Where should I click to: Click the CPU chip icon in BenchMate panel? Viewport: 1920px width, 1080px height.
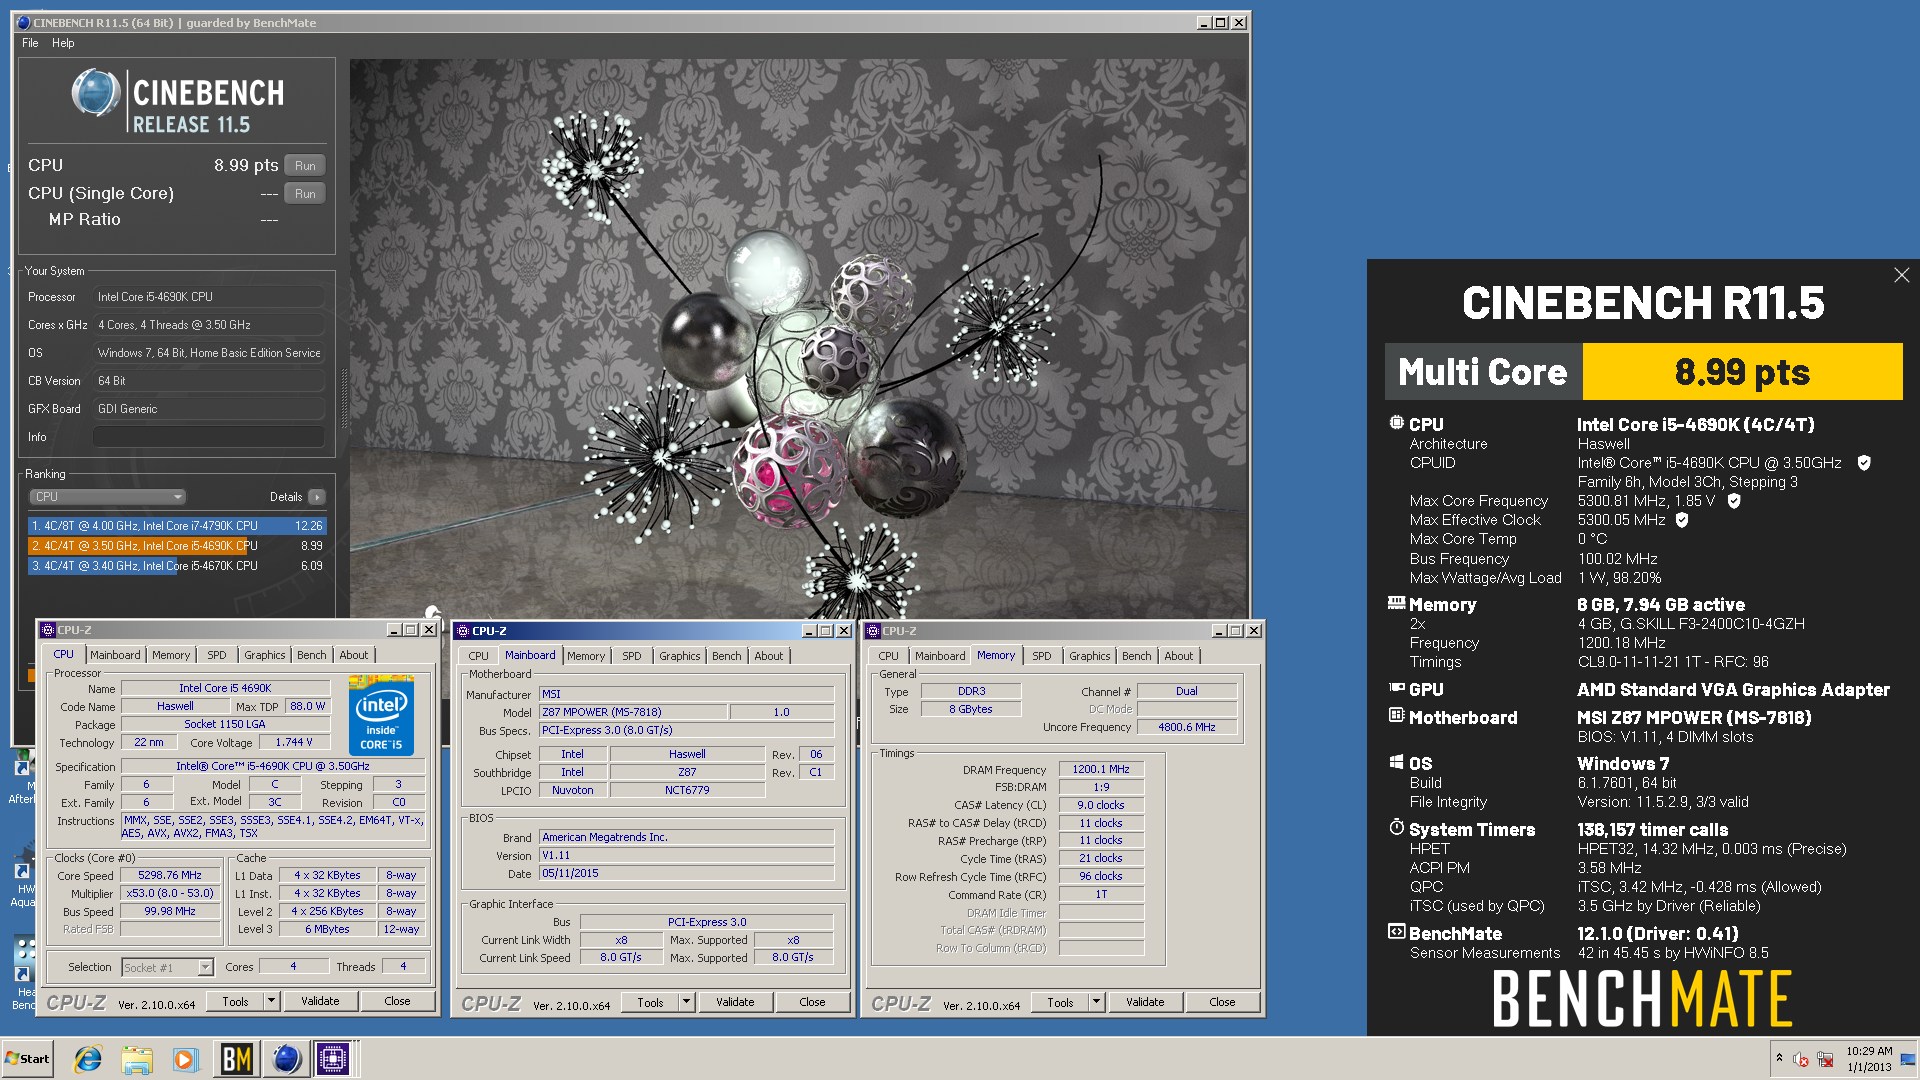pyautogui.click(x=1396, y=423)
